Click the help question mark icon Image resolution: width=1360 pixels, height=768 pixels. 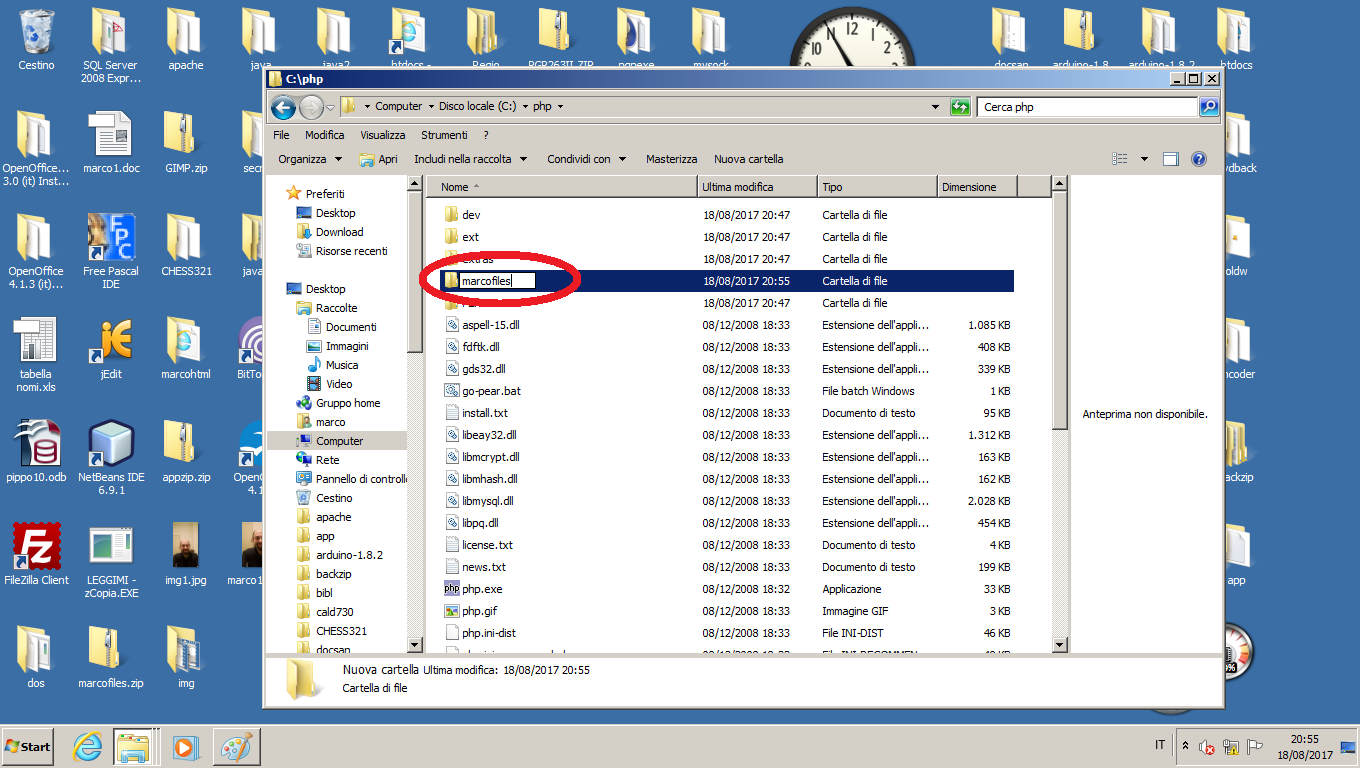coord(1199,159)
